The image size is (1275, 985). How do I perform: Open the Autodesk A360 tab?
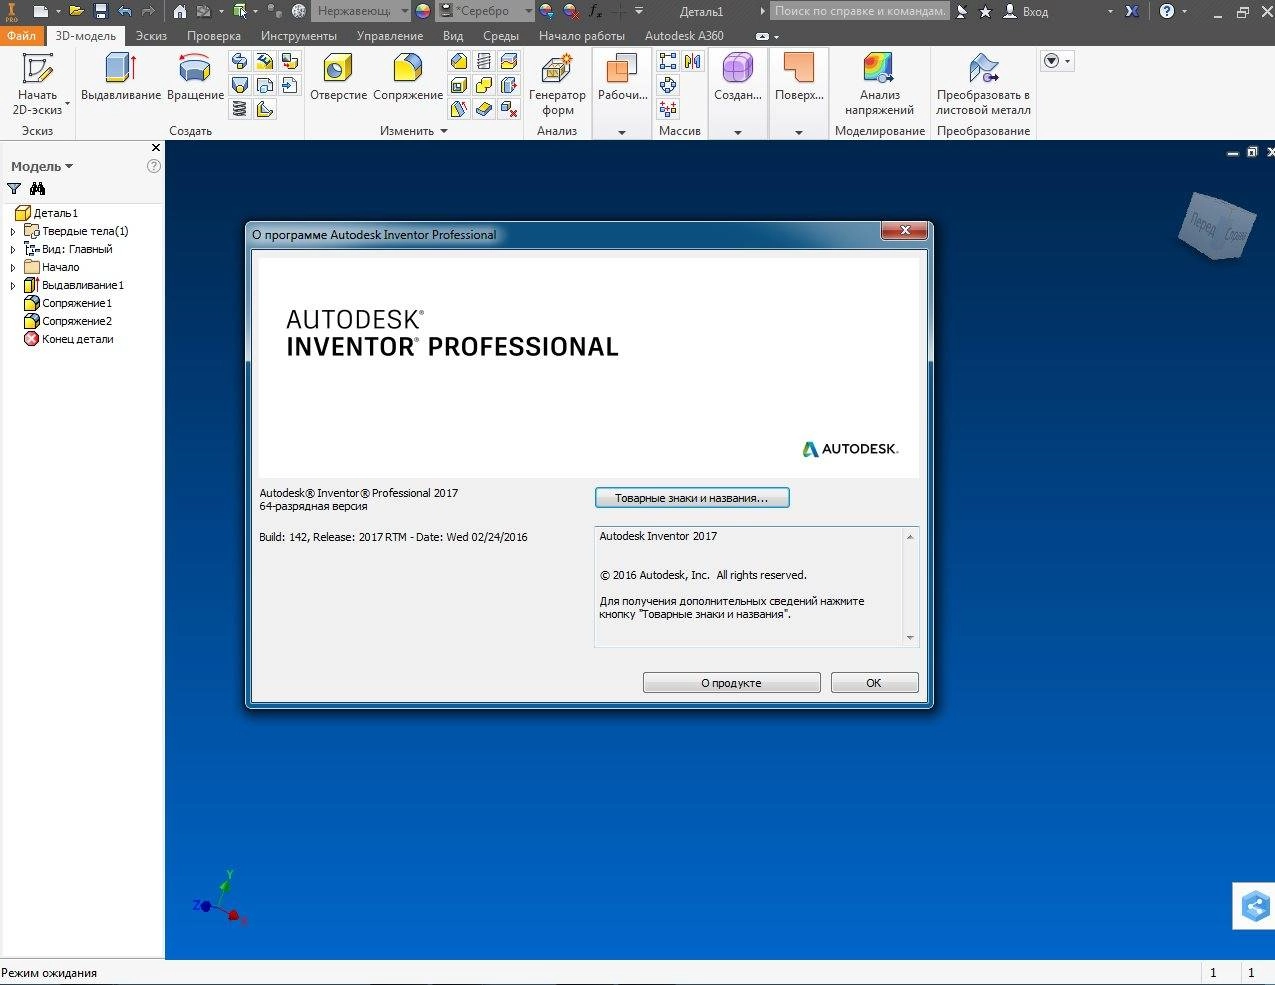[684, 35]
